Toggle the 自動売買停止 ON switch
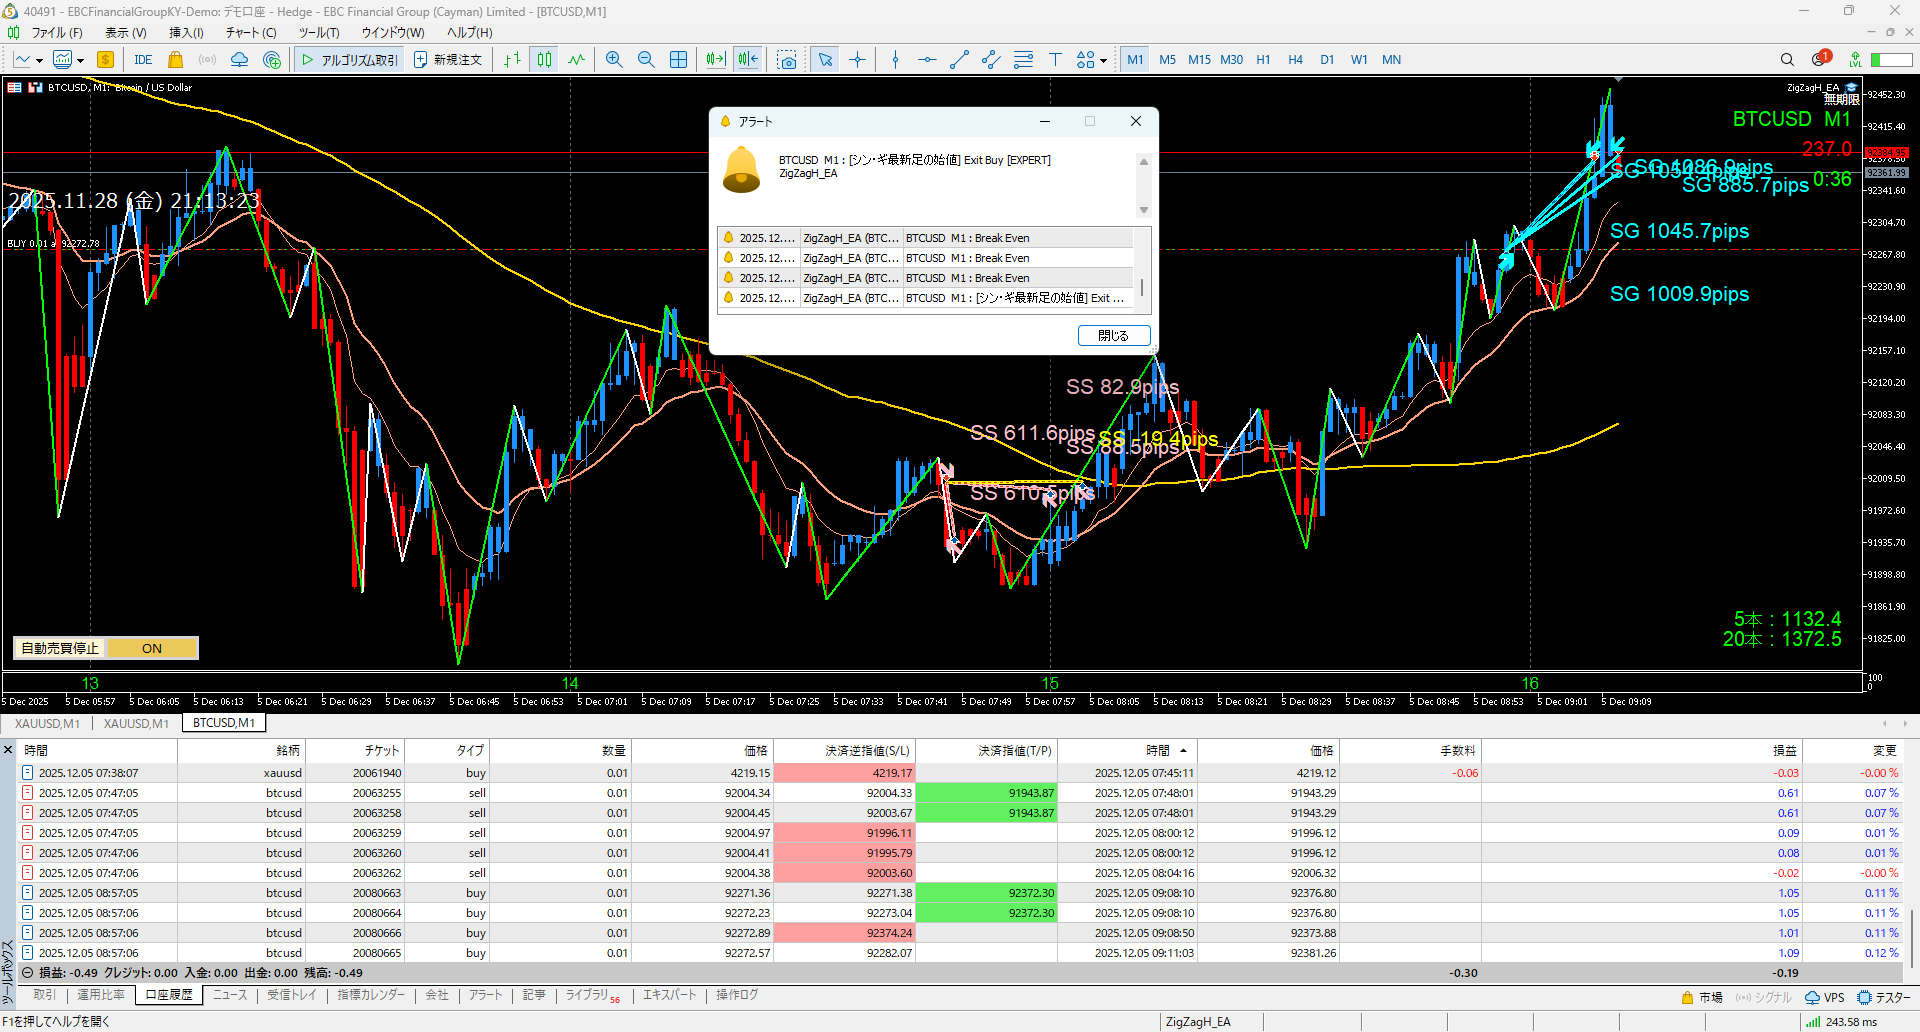 tap(151, 648)
